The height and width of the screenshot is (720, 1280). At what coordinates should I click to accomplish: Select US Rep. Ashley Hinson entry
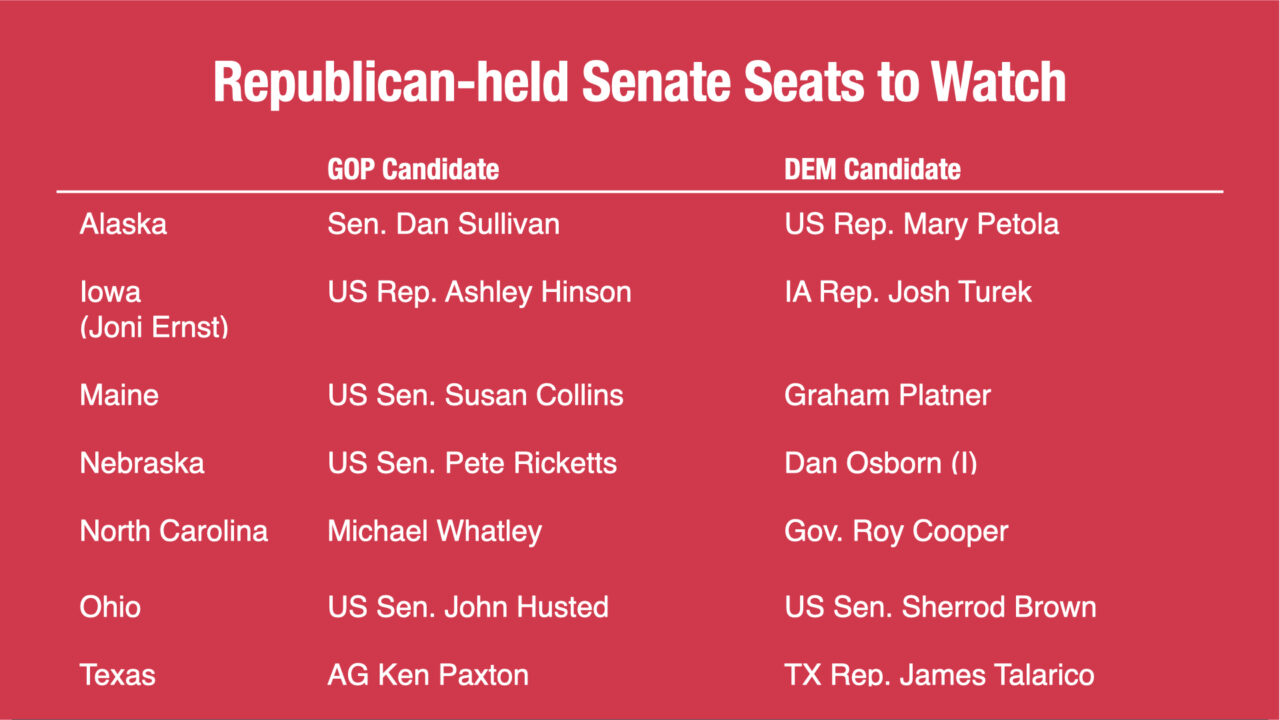pyautogui.click(x=479, y=293)
